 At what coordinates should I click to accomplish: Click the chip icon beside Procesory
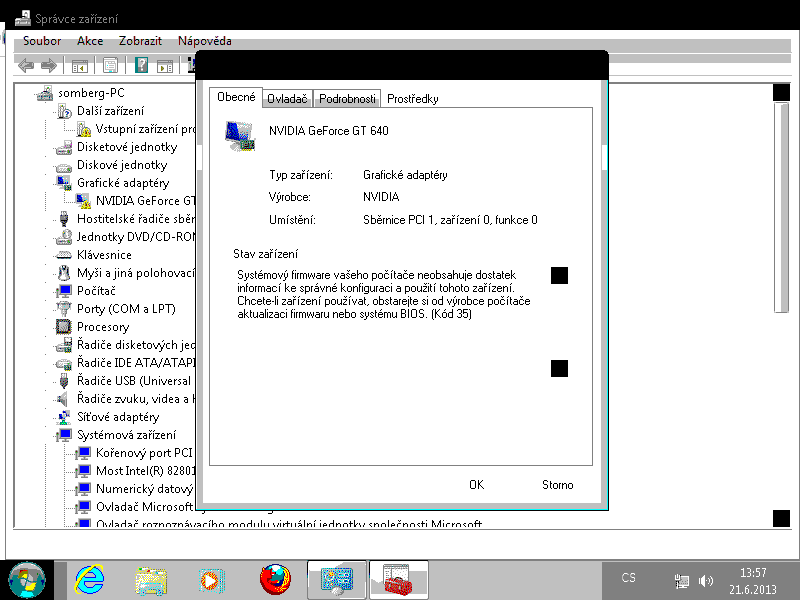click(64, 327)
